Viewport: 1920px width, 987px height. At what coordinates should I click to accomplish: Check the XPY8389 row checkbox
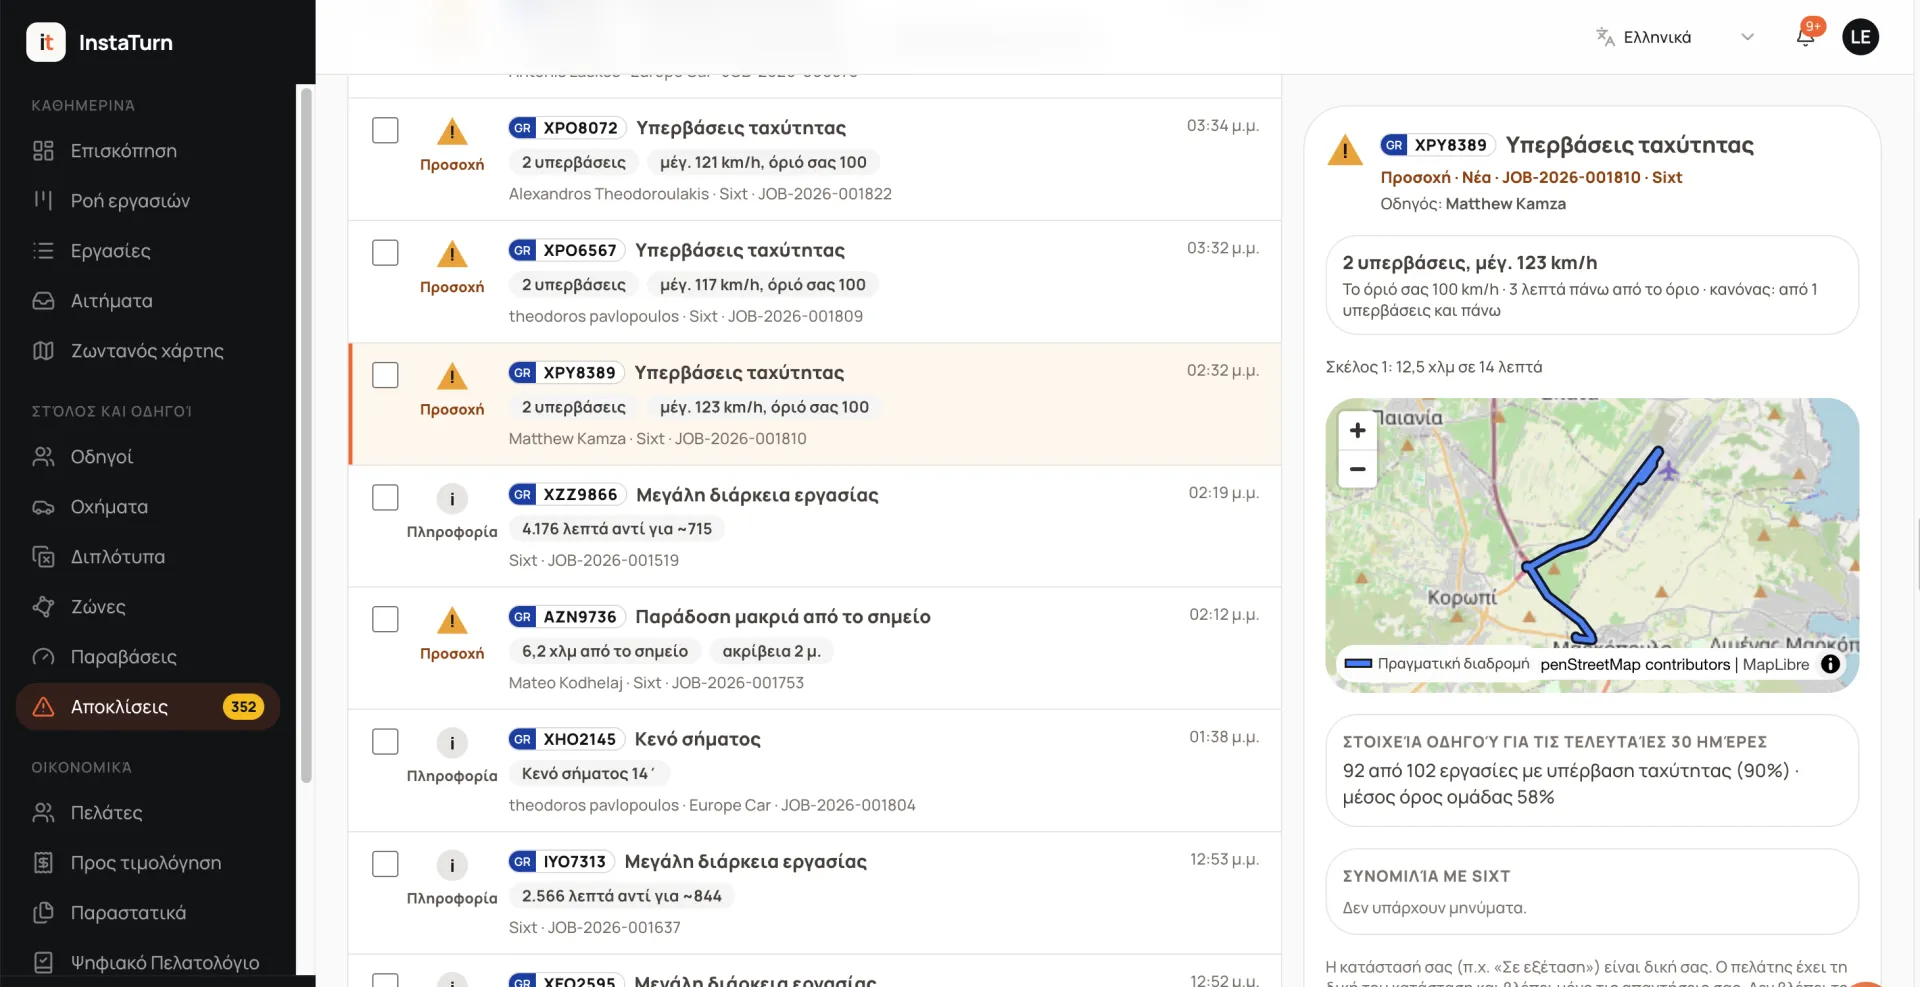385,375
